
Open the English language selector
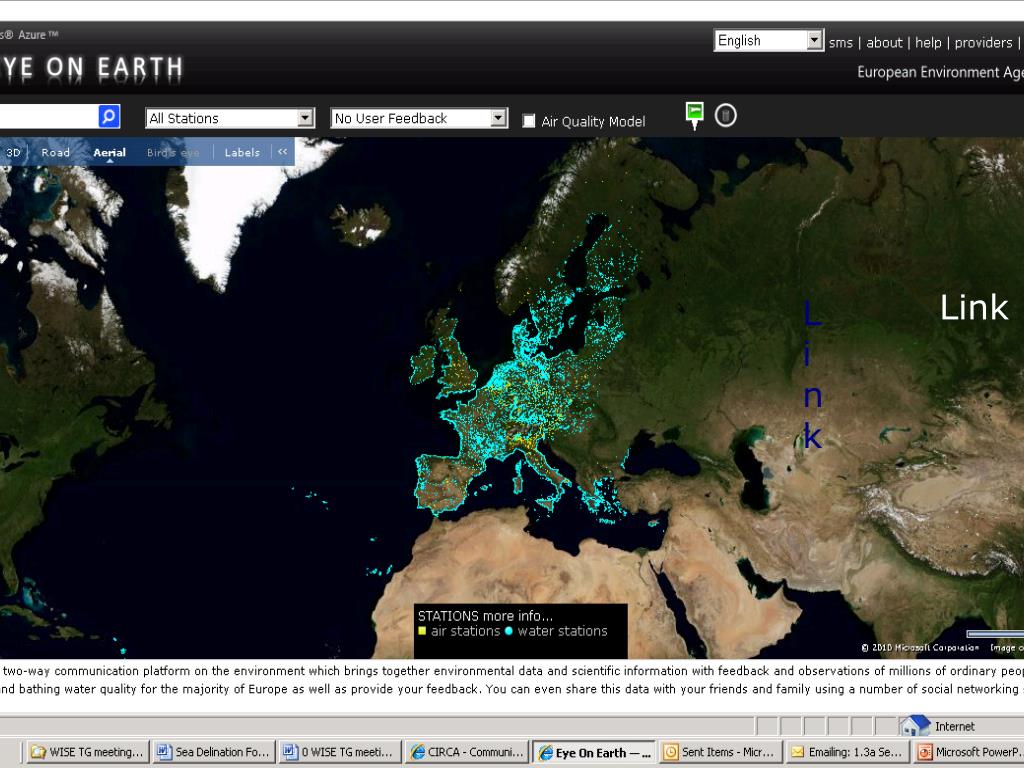(814, 41)
